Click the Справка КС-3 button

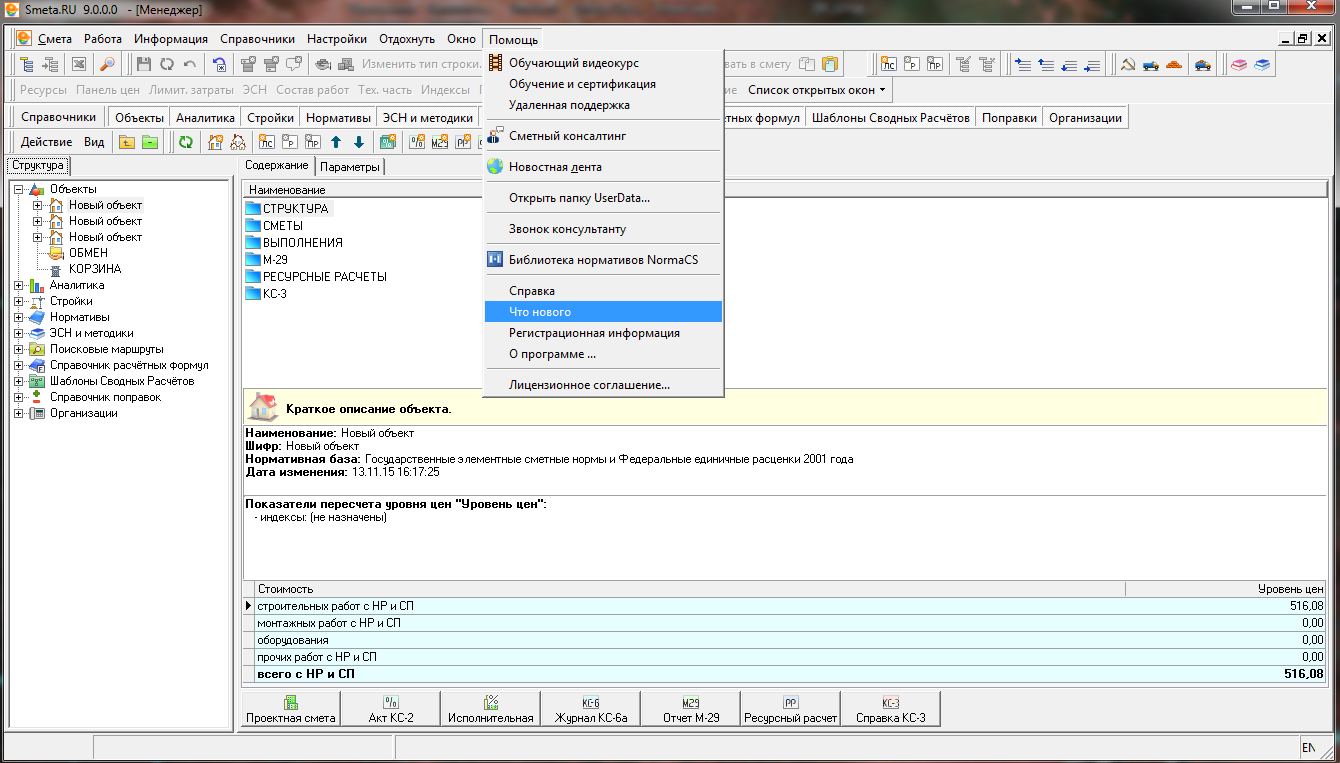pyautogui.click(x=891, y=709)
